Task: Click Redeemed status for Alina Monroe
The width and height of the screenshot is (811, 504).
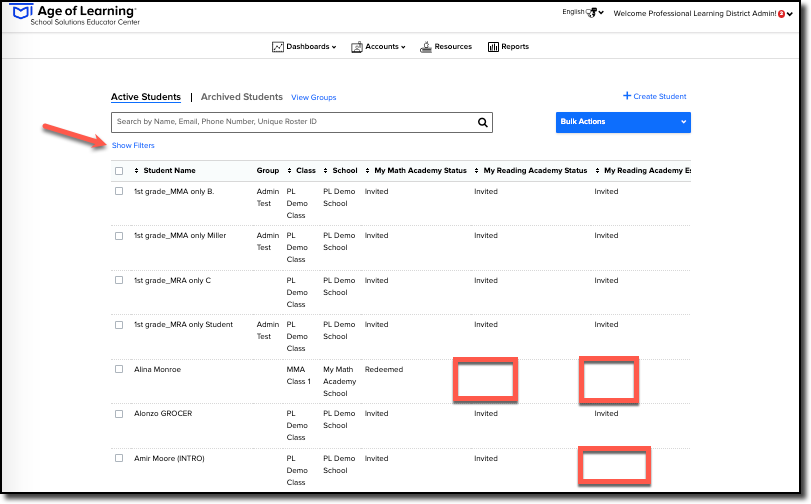Action: click(384, 369)
